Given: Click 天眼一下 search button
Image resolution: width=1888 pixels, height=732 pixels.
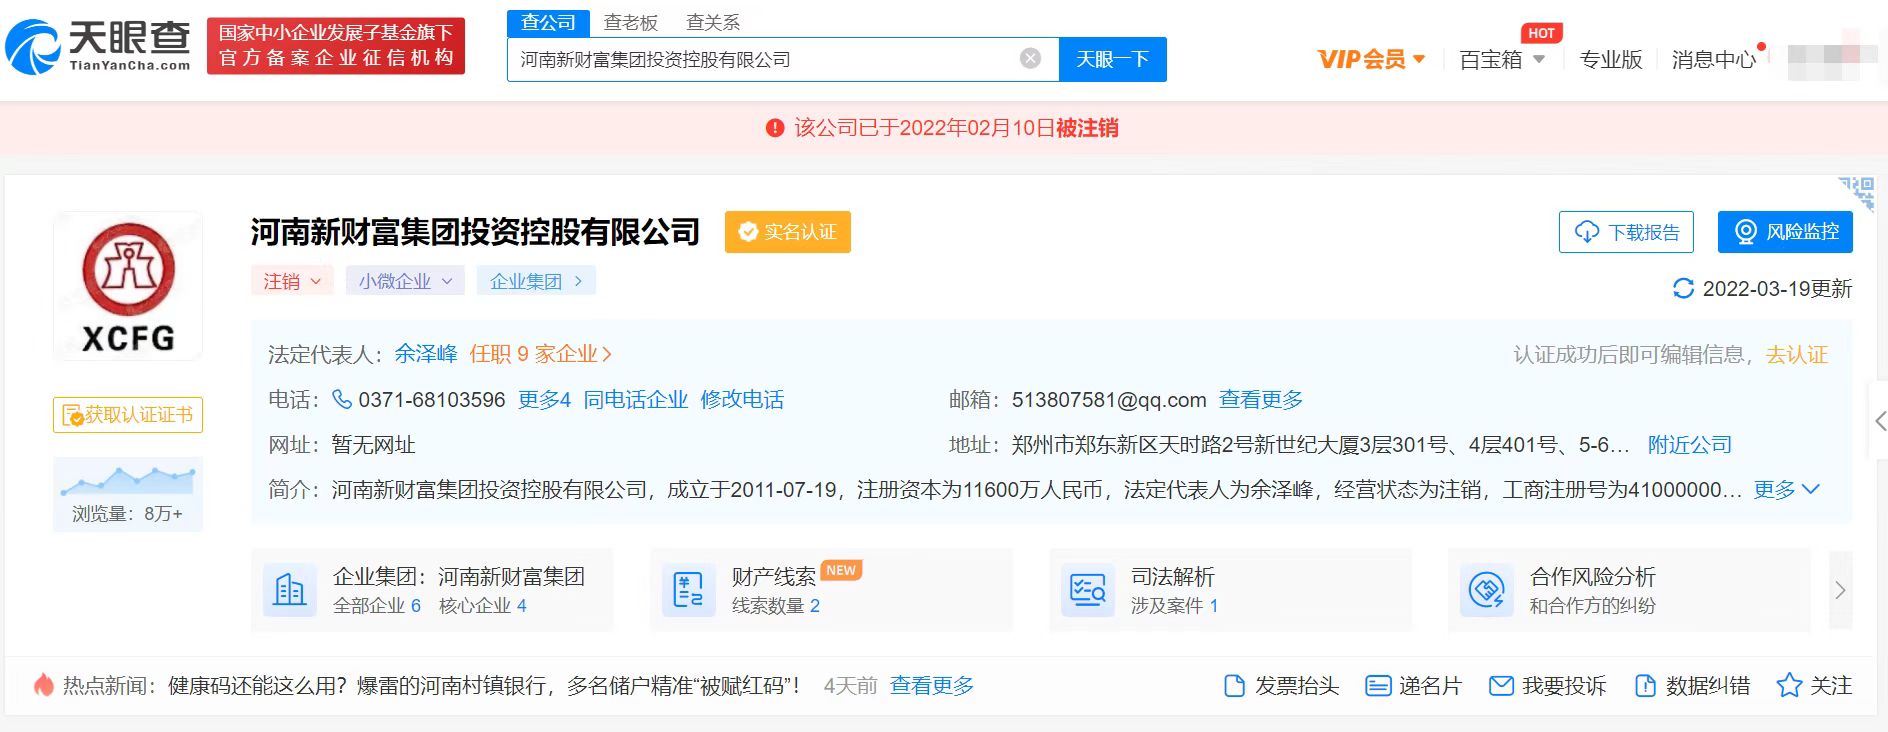Looking at the screenshot, I should 1112,59.
